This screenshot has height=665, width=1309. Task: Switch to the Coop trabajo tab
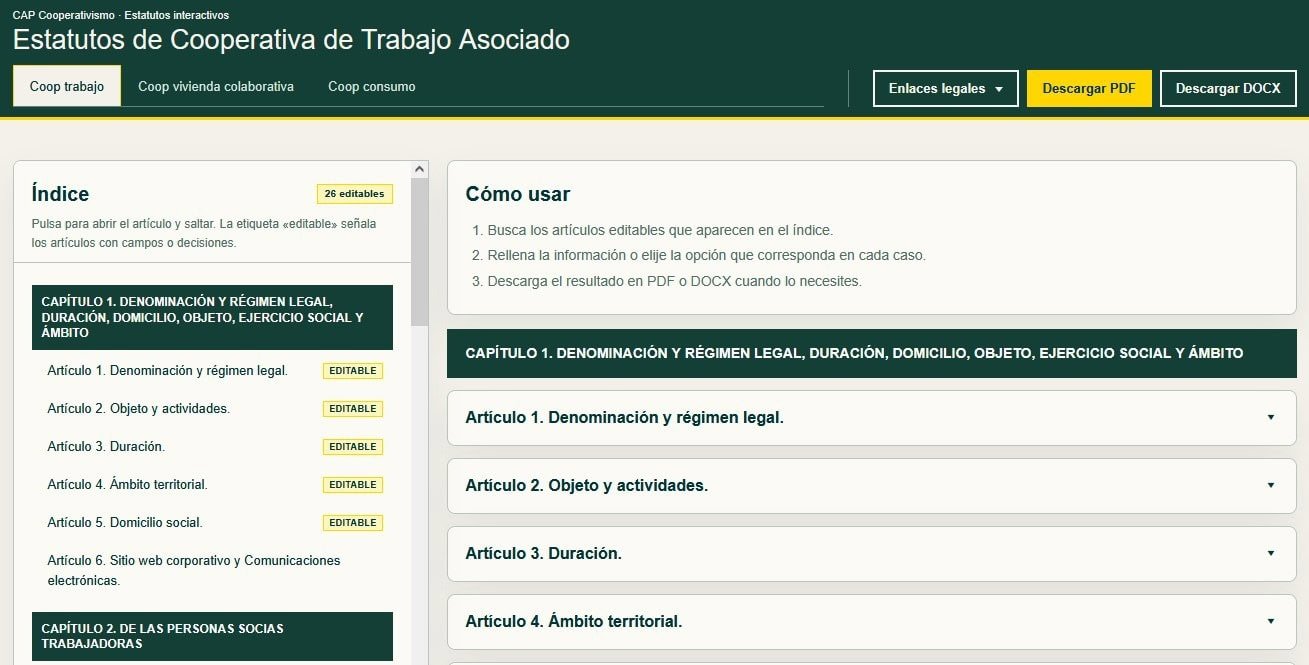coord(67,86)
